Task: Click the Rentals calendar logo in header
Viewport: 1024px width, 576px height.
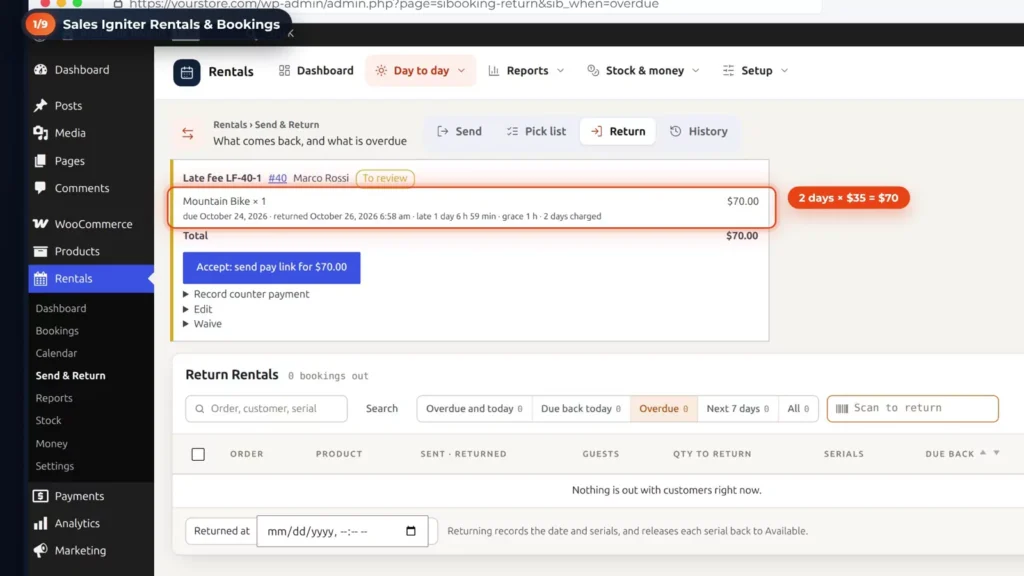Action: (187, 72)
